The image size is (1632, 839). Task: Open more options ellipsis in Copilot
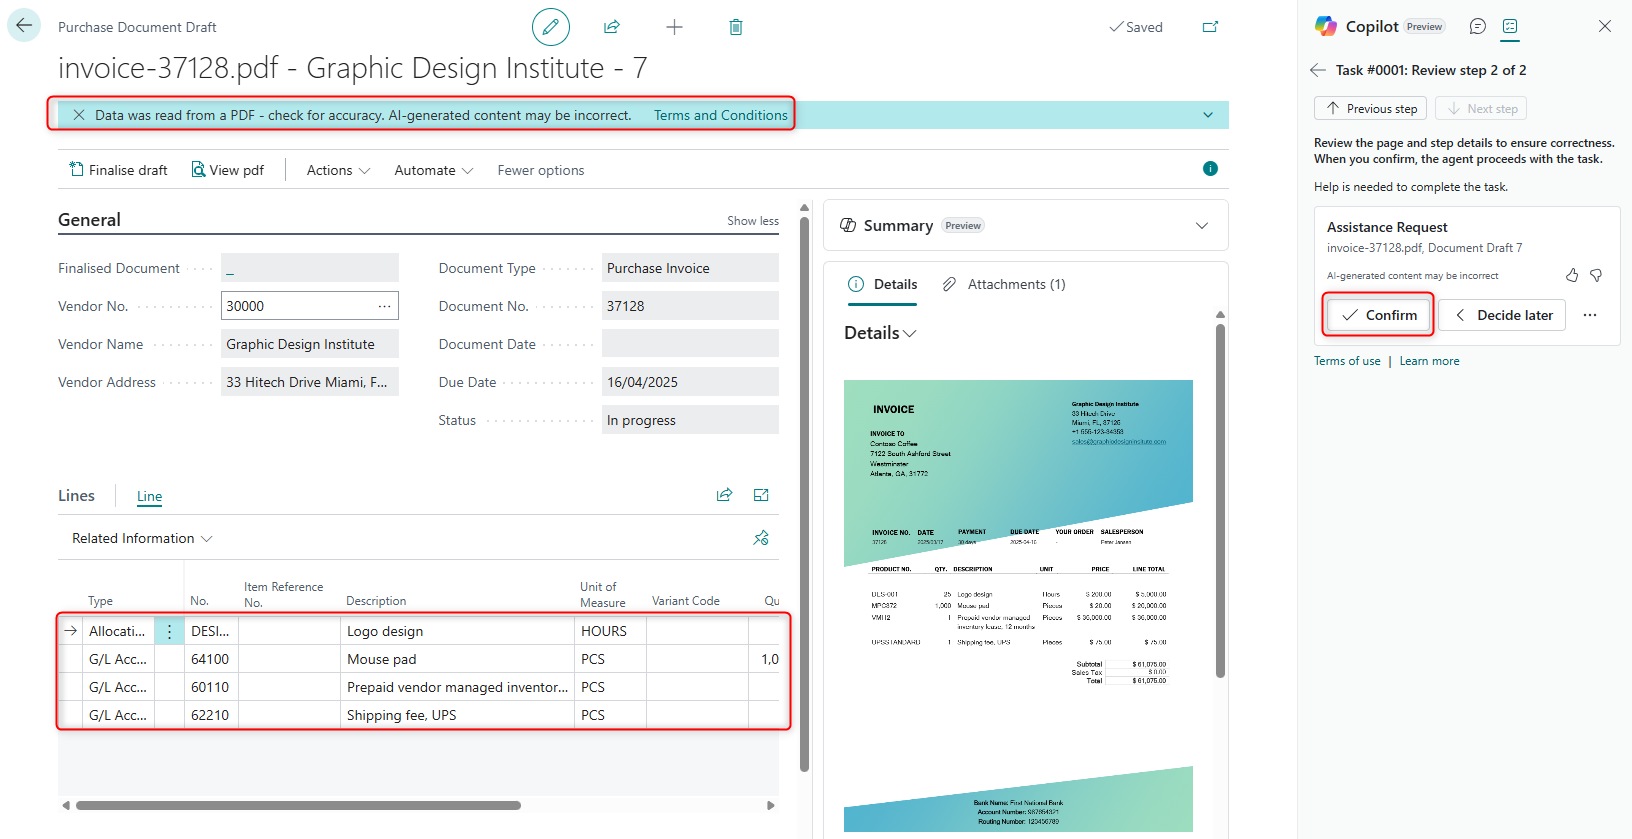point(1590,315)
